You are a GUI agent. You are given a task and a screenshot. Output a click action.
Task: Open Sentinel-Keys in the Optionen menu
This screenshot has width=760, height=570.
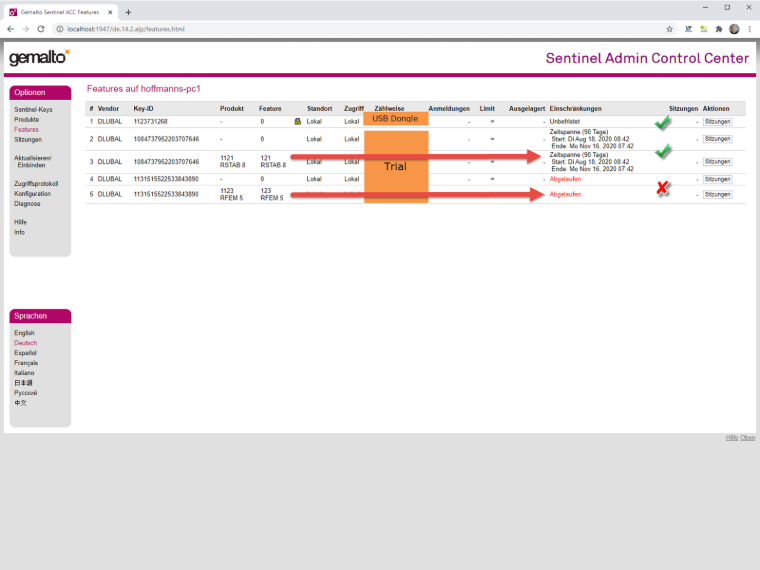(x=33, y=110)
